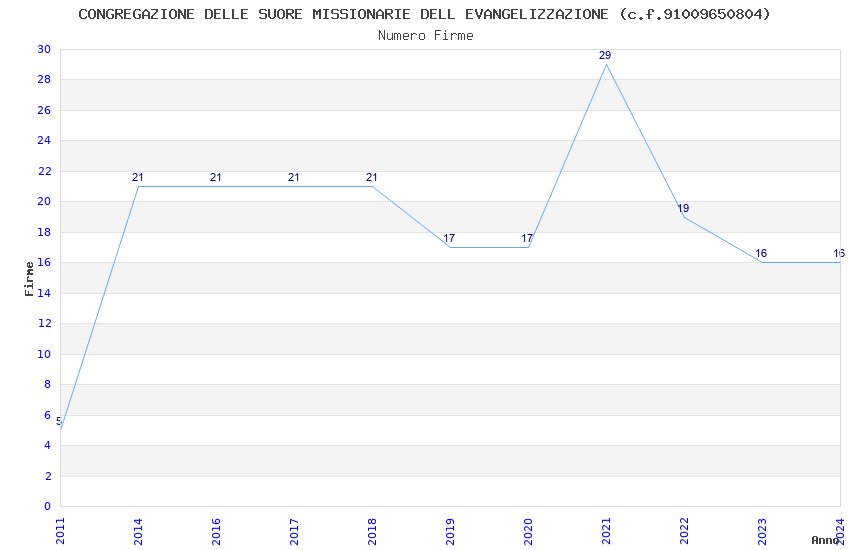Click y-axis value 10
Image resolution: width=850 pixels, height=550 pixels.
tap(44, 354)
